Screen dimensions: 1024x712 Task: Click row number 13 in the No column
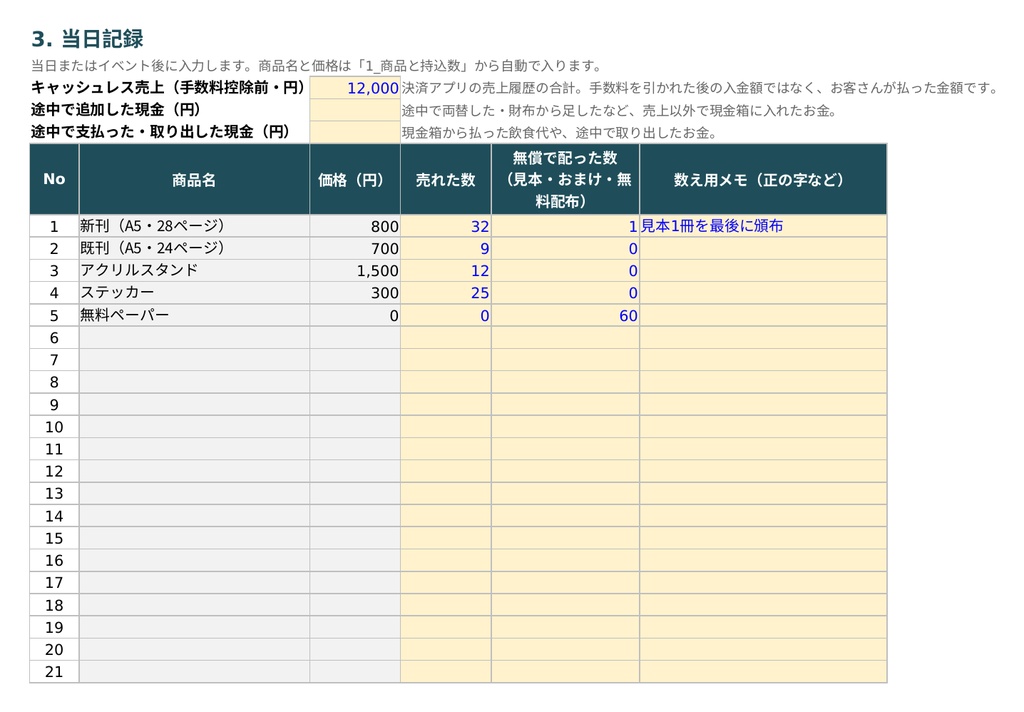click(x=54, y=494)
